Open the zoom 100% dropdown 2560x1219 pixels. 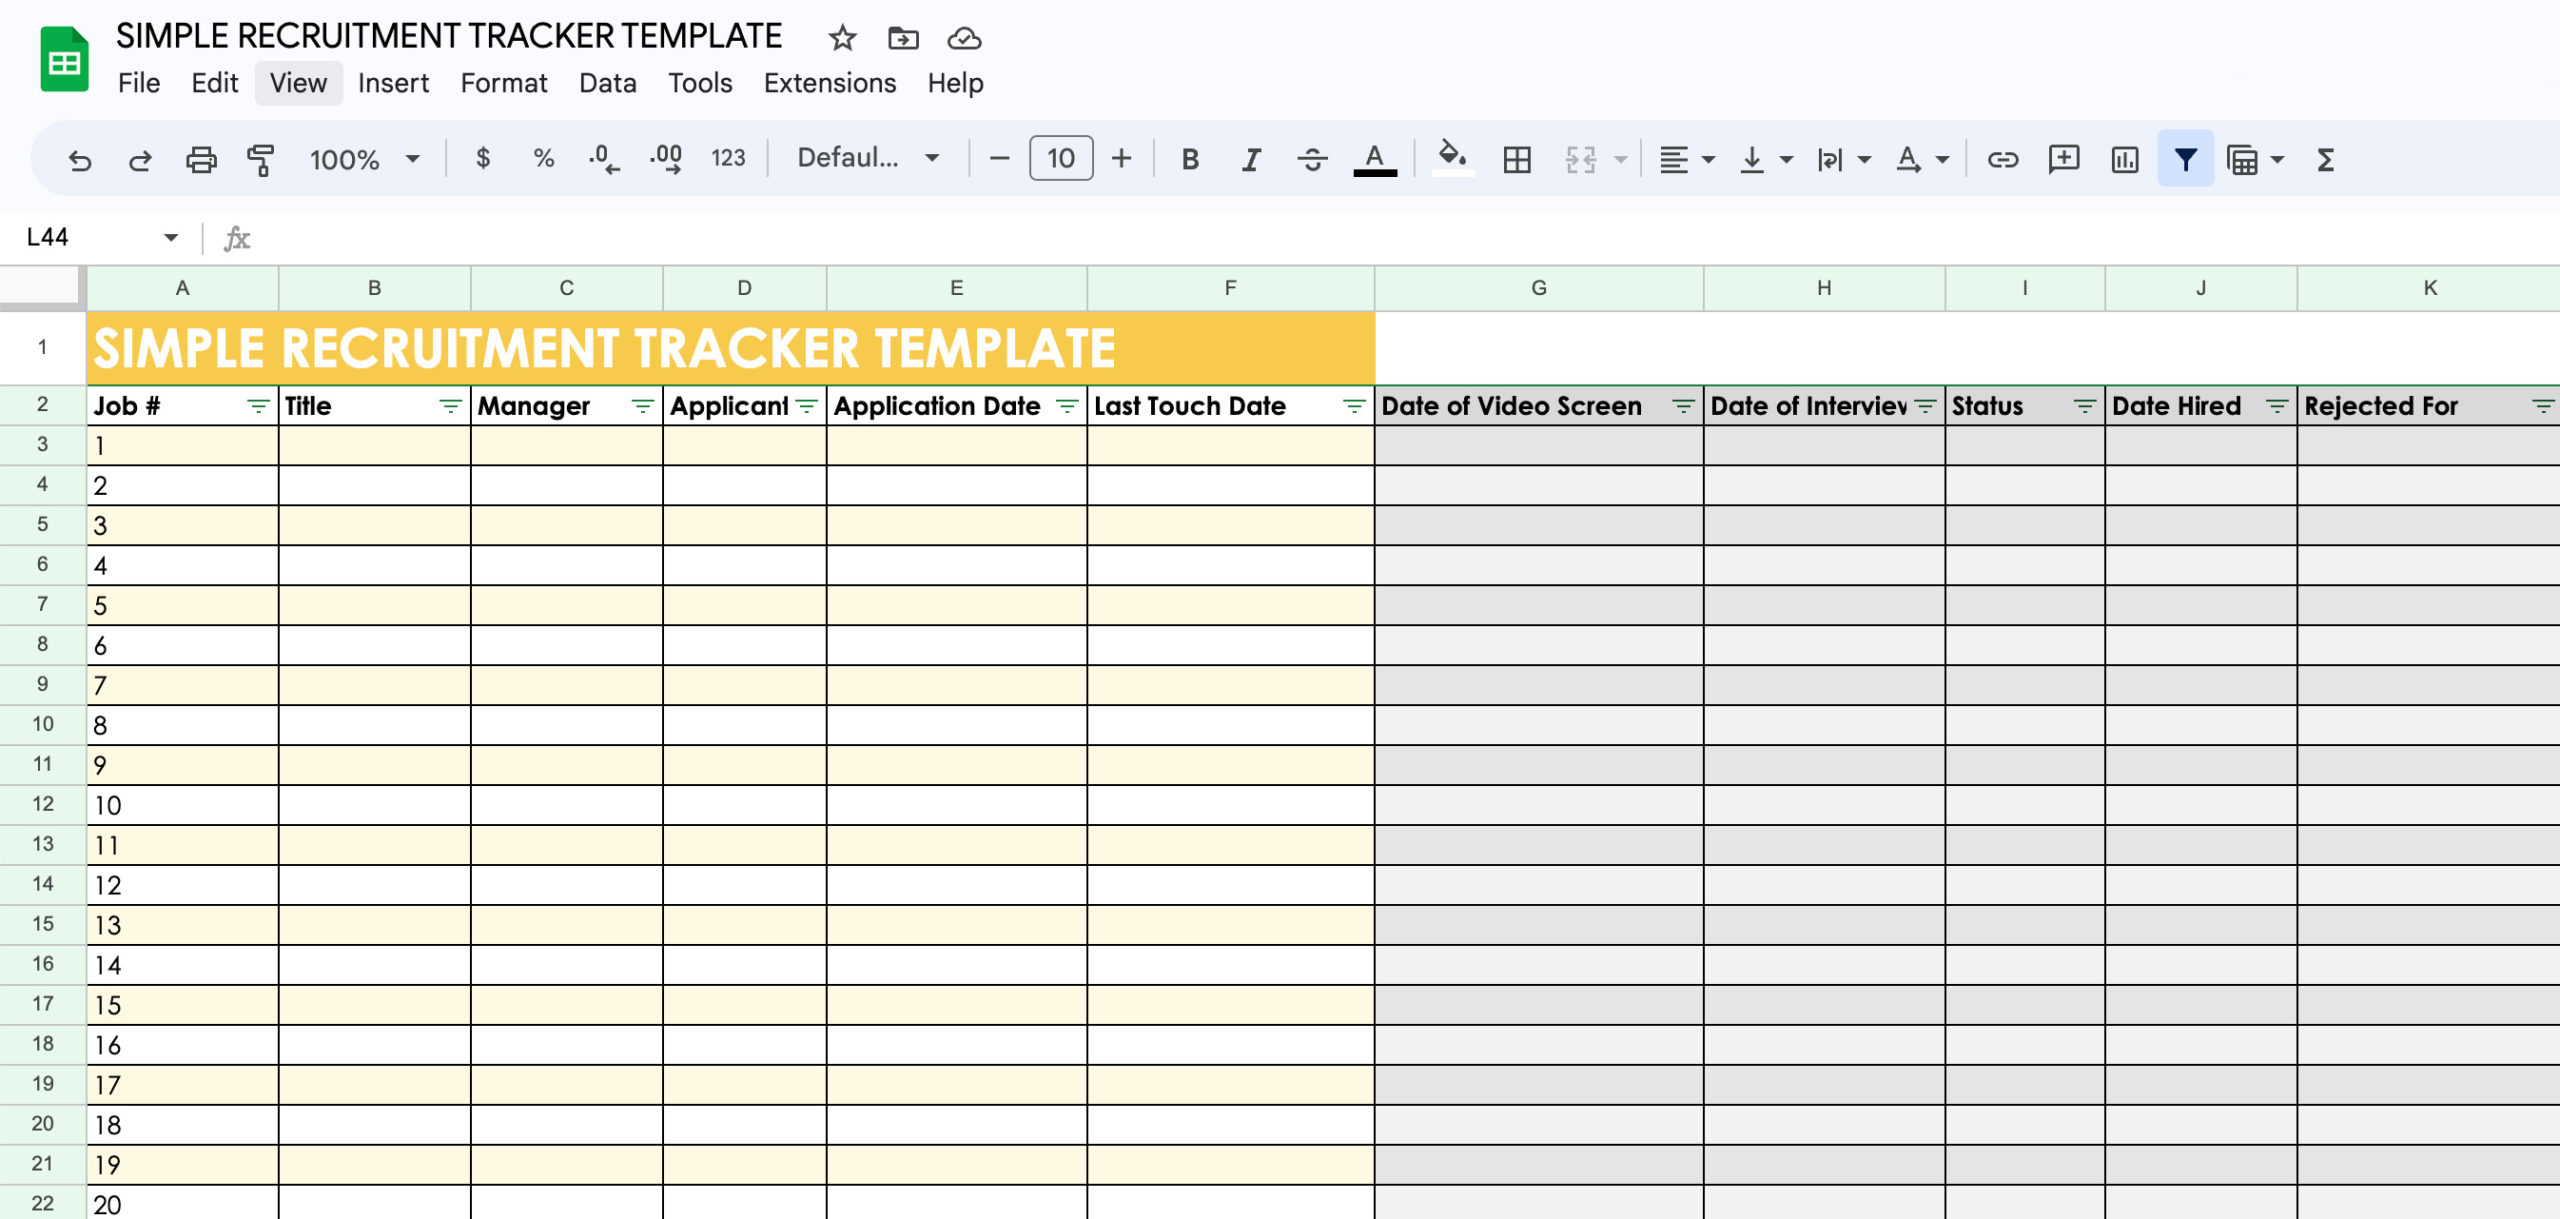point(364,160)
